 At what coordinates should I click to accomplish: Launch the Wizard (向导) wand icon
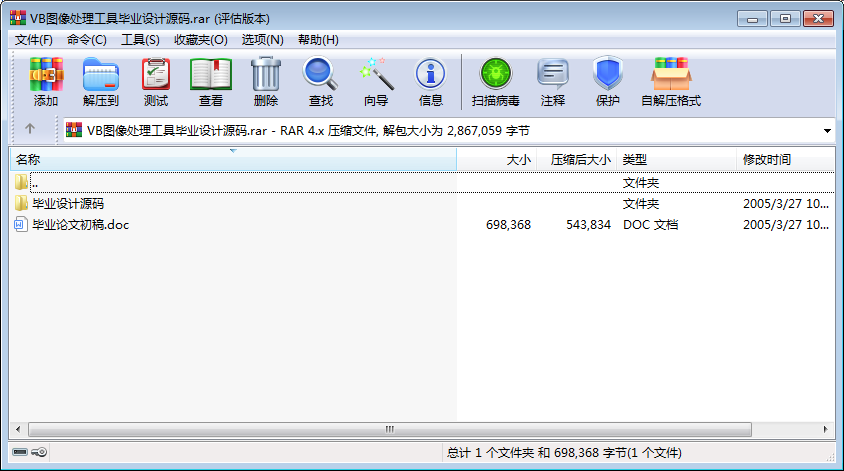tap(376, 82)
